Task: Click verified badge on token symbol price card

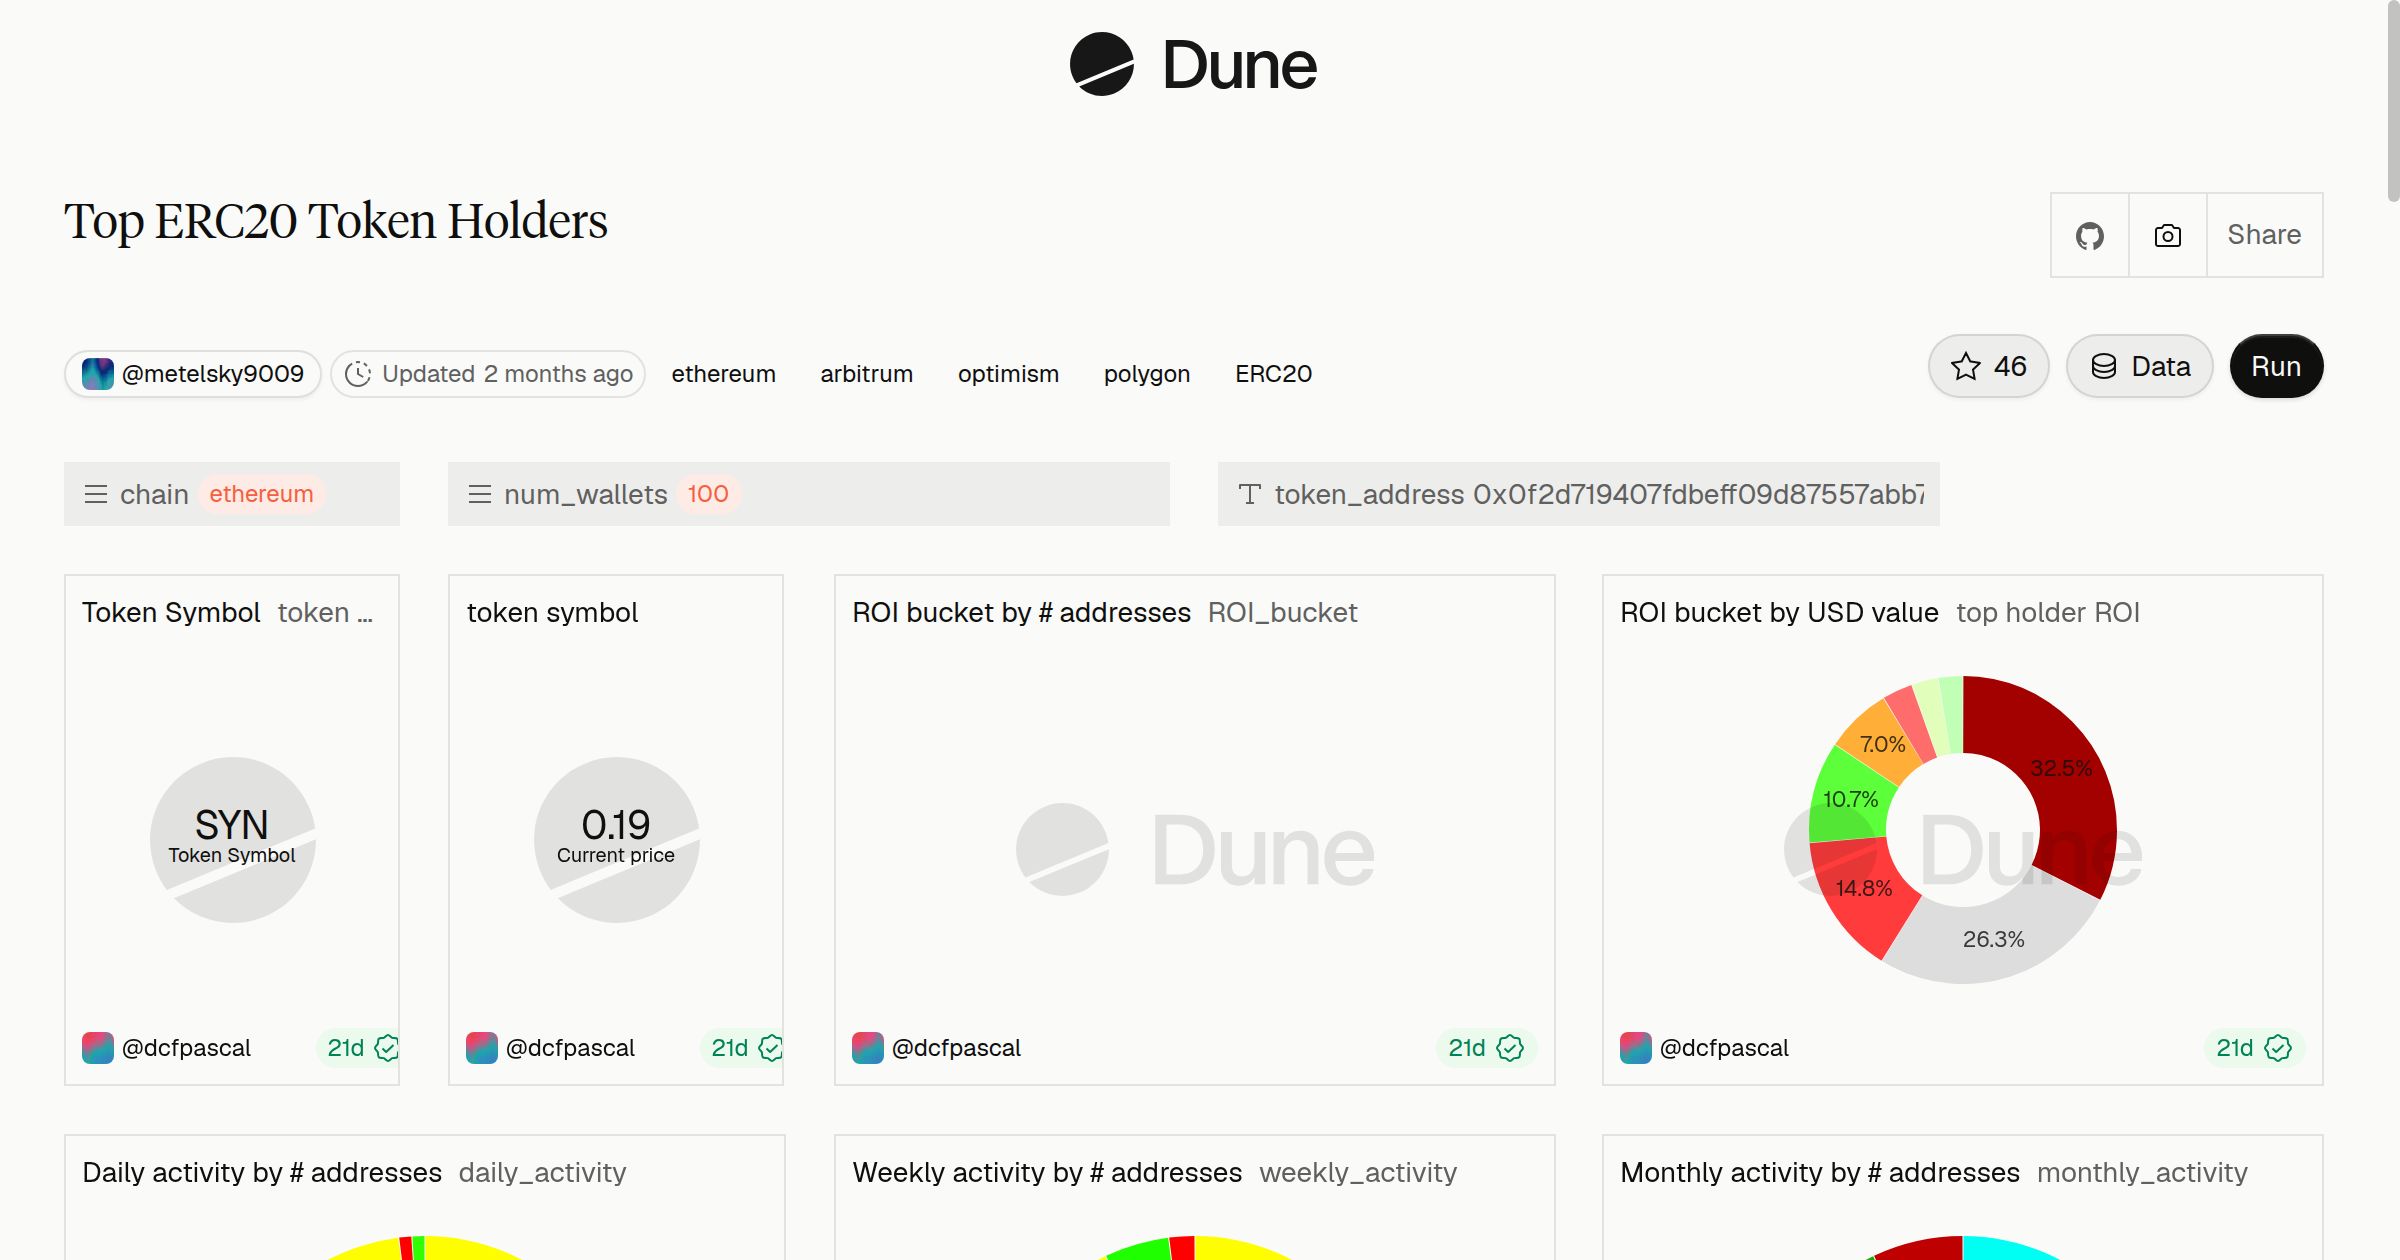Action: pos(770,1048)
